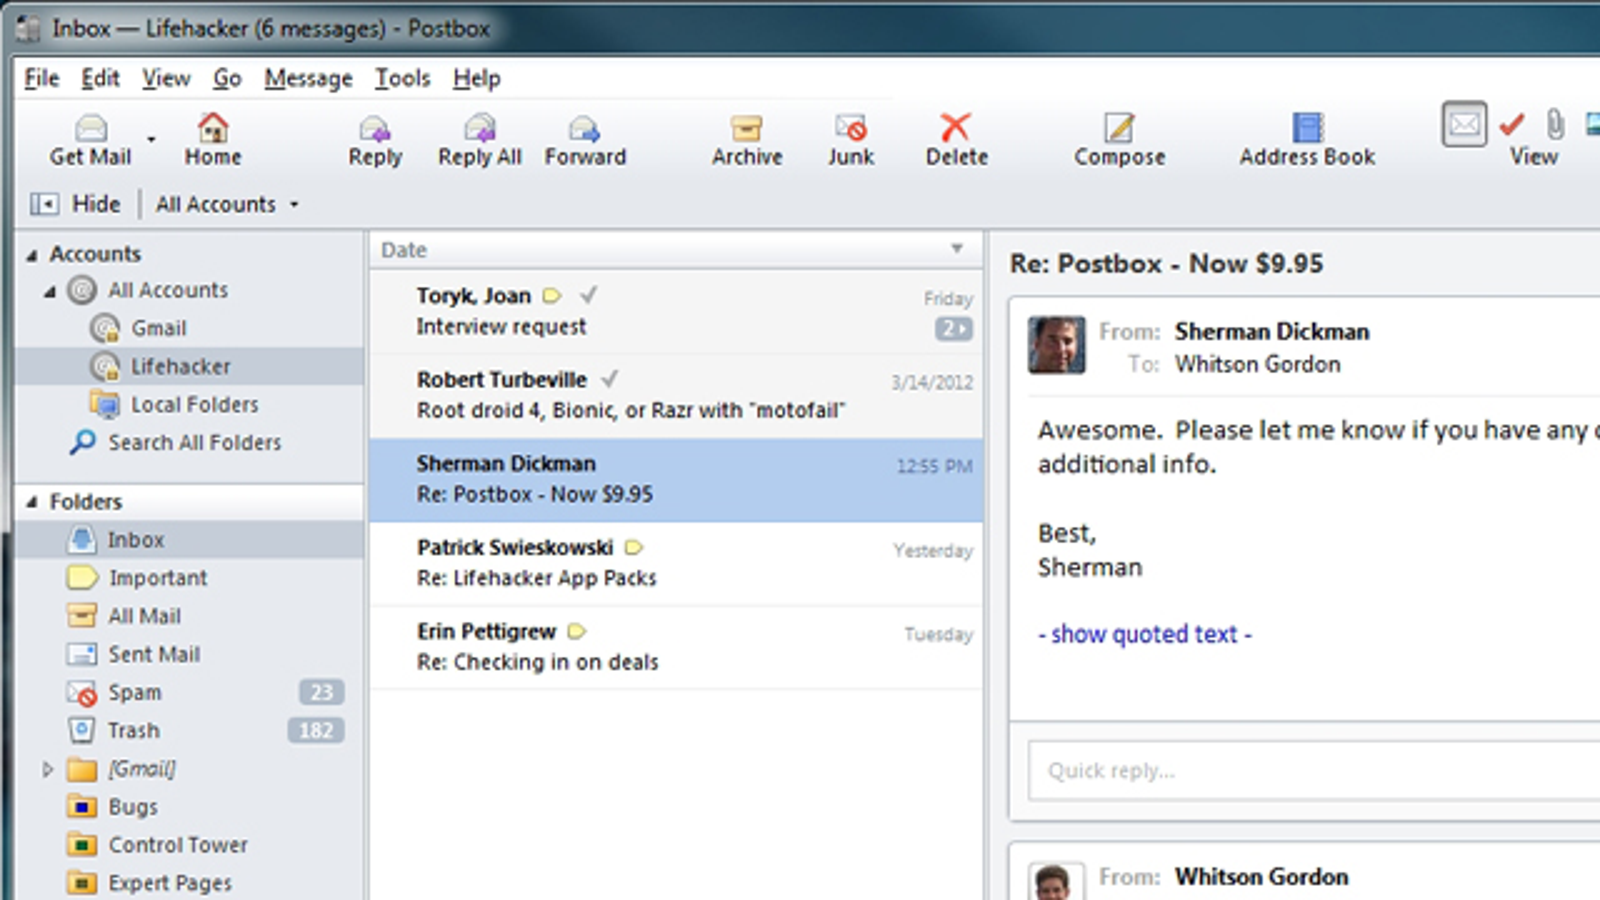1600x900 pixels.
Task: Open the sort options arrow in the Date header
Action: (957, 249)
